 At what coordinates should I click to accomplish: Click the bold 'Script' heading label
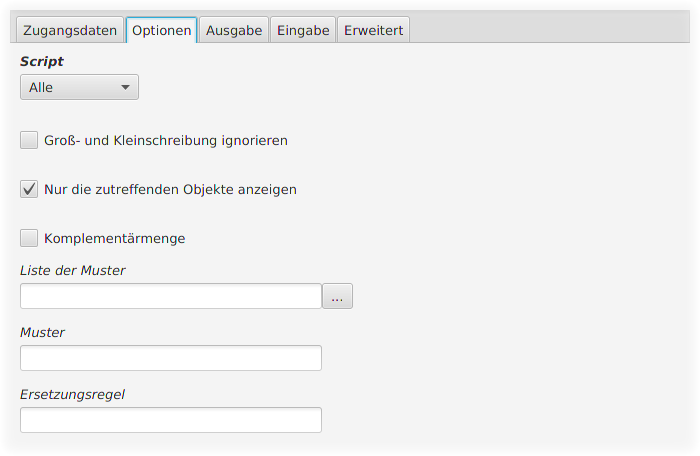(42, 61)
